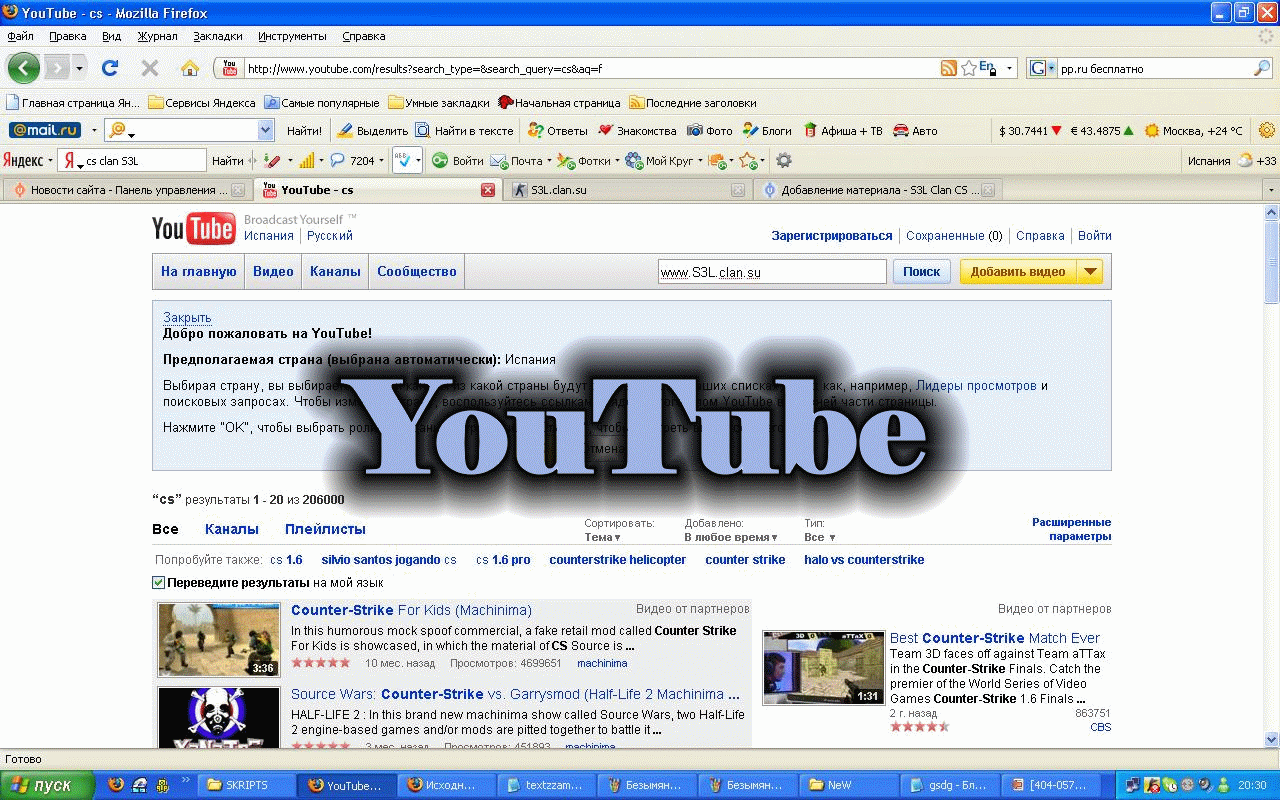Open the Добавить видео dropdown arrow

pyautogui.click(x=1090, y=271)
